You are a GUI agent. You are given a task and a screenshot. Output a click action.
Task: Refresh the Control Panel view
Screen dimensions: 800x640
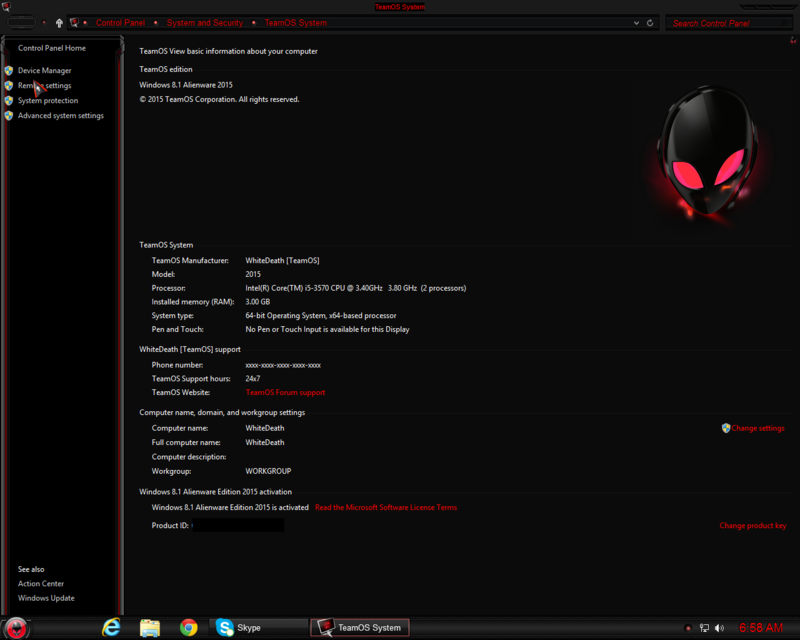click(x=650, y=23)
